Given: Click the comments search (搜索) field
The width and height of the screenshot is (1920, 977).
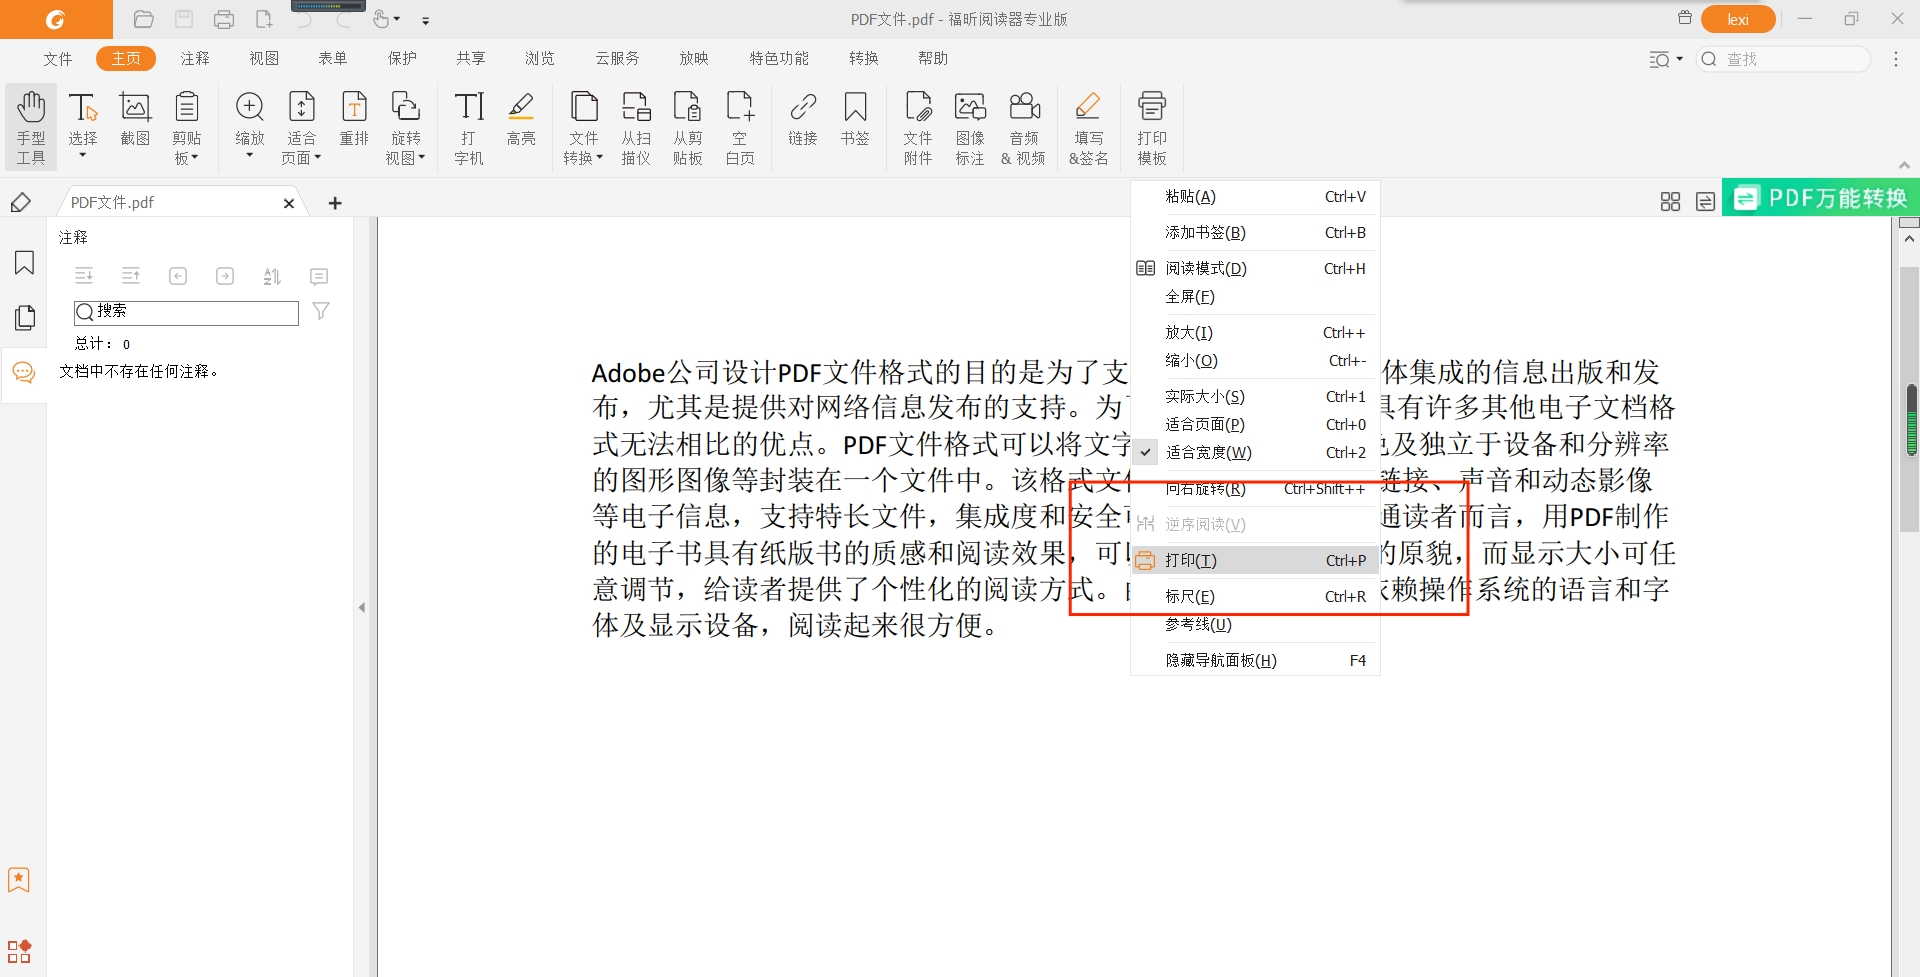Looking at the screenshot, I should click(x=195, y=312).
